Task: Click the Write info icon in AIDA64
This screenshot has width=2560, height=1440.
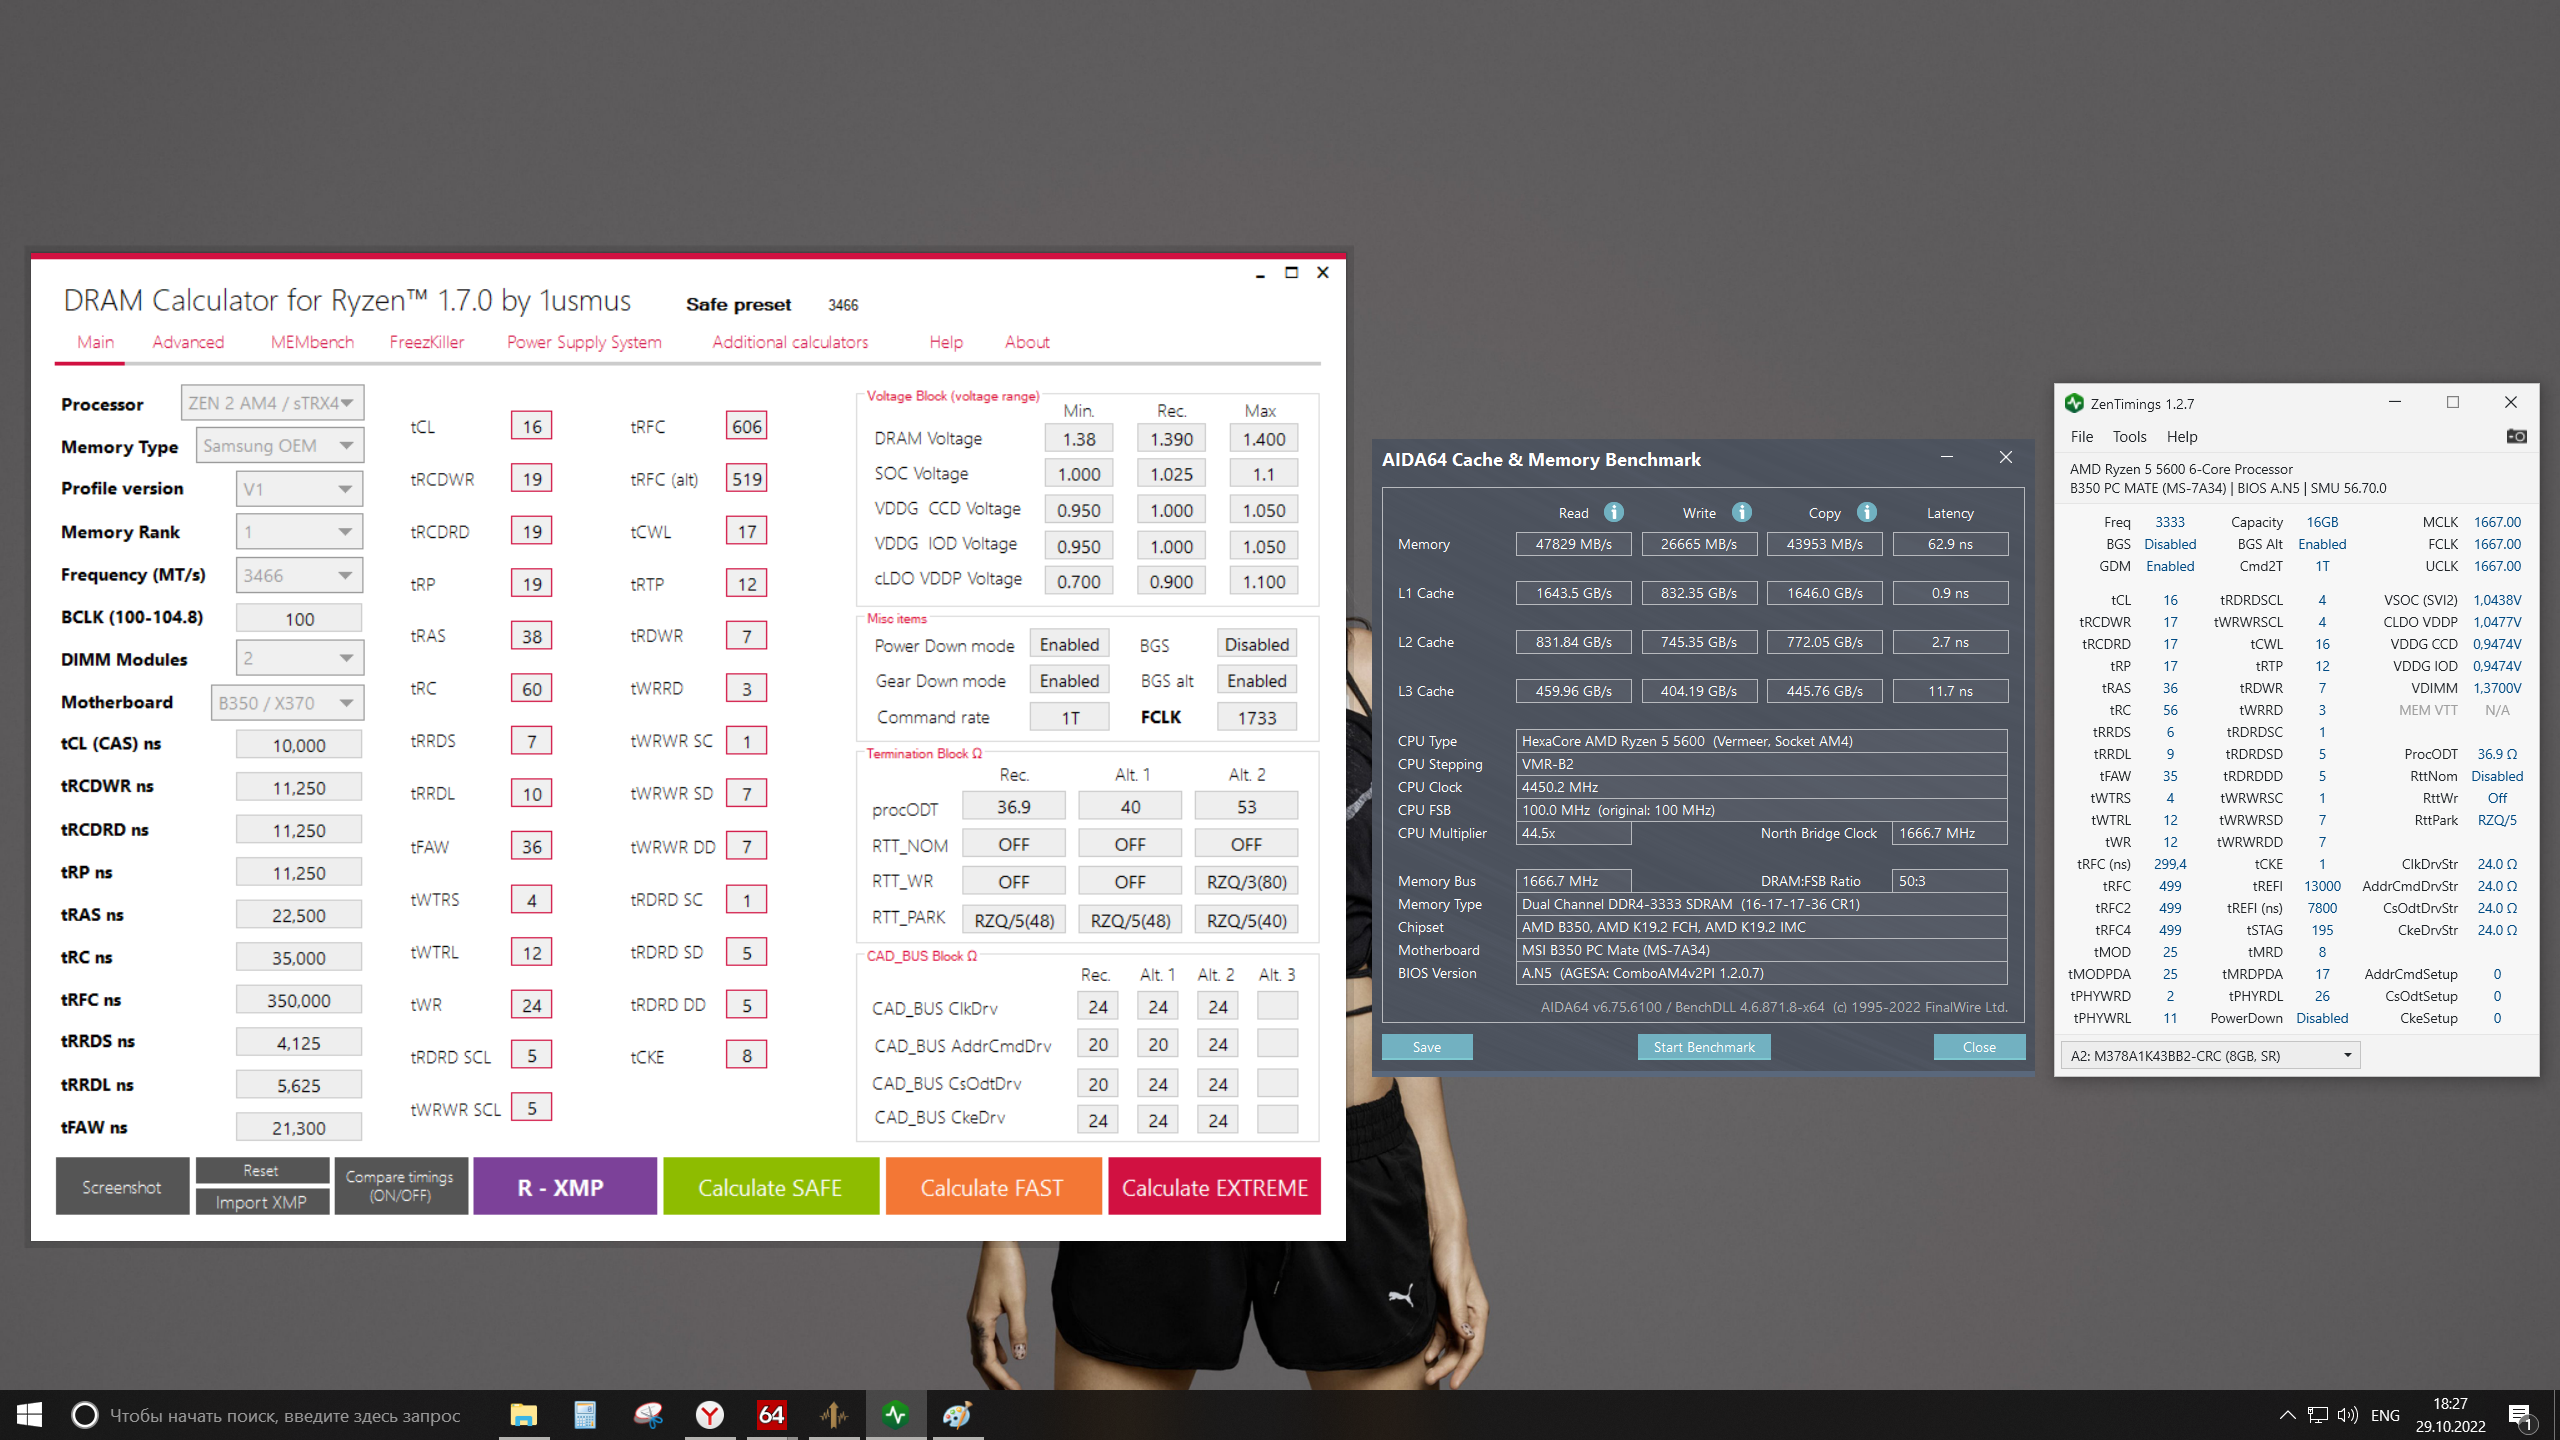Action: click(1741, 512)
